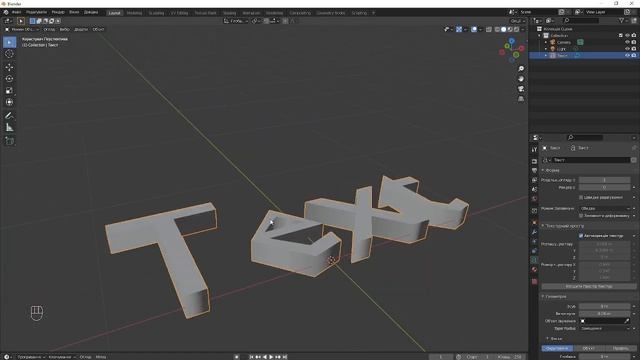Open the Global transform orientation dropdown
This screenshot has width=640, height=360.
pyautogui.click(x=236, y=21)
